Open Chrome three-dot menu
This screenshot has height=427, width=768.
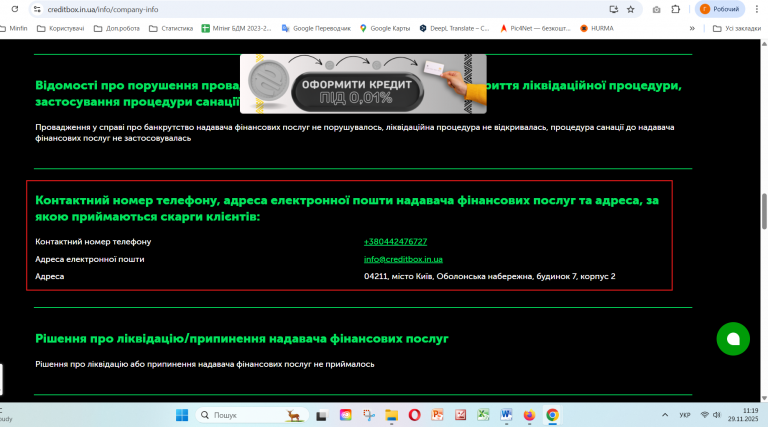pos(757,9)
